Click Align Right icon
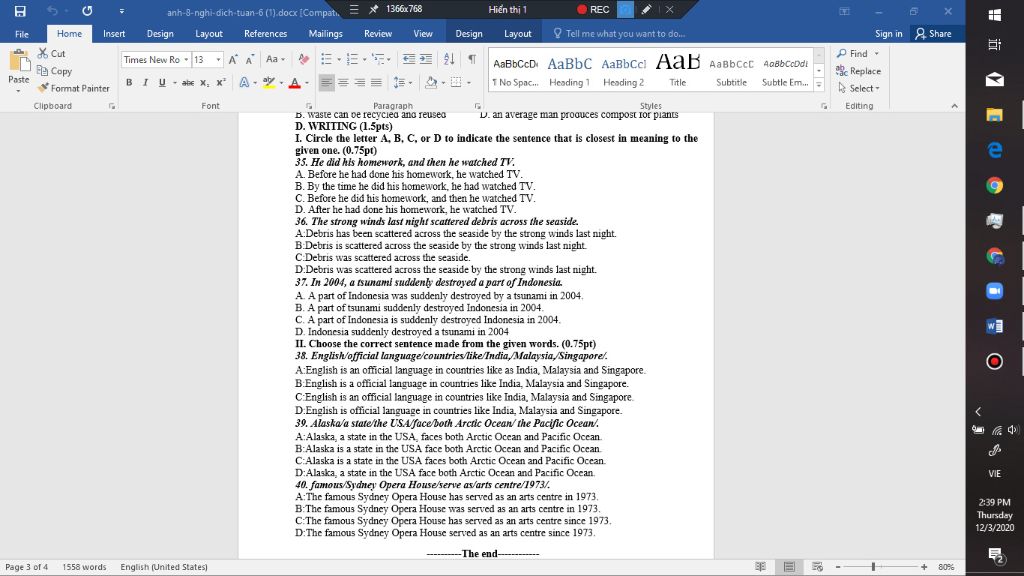 (359, 83)
